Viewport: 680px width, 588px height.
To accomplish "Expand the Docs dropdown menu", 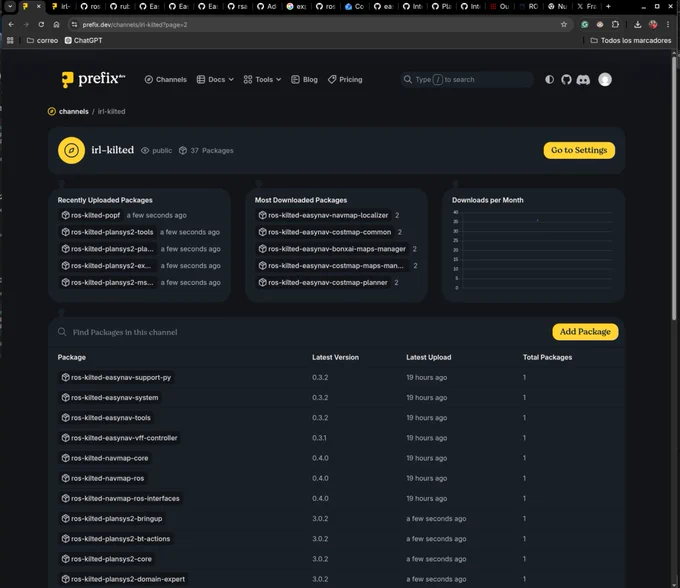I will tap(215, 79).
